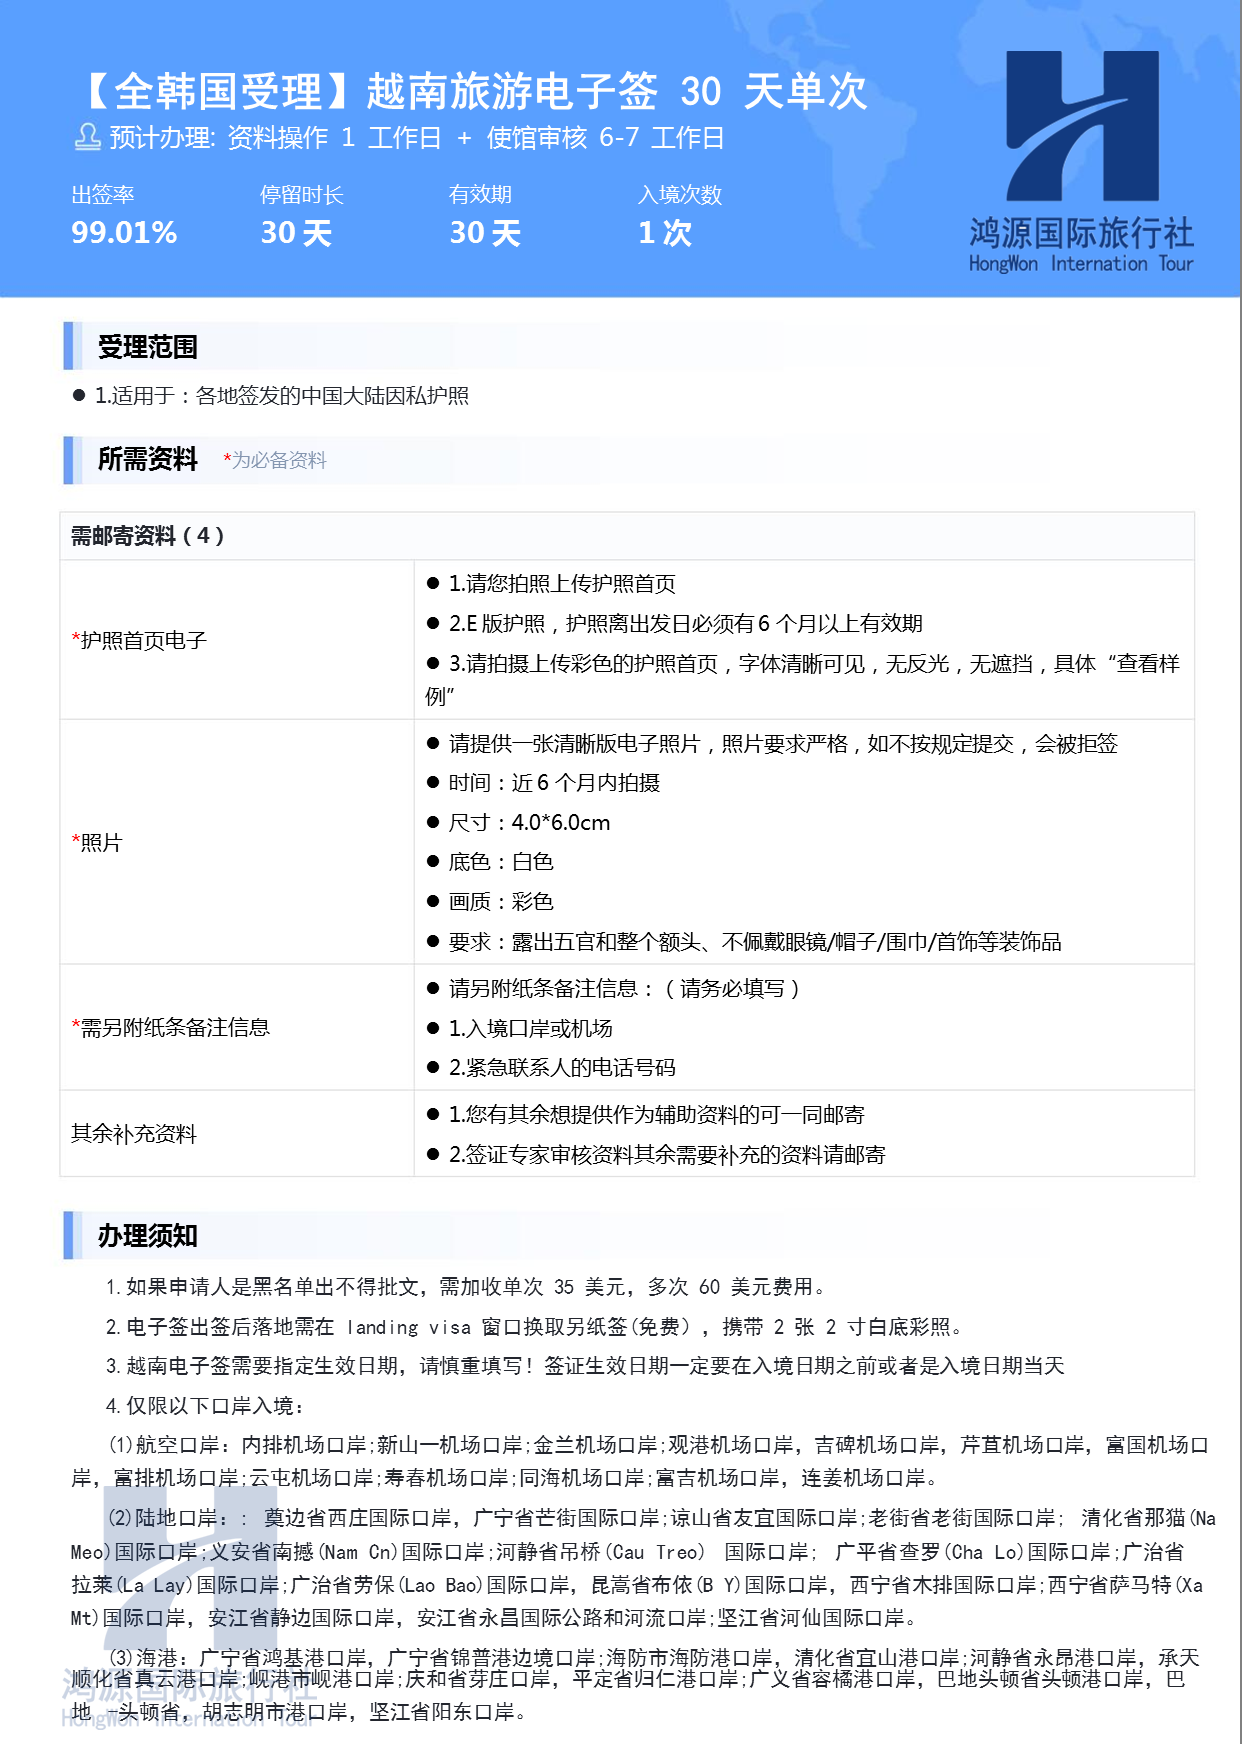This screenshot has width=1242, height=1744.
Task: Select the 30 天 value under 有效期
Action: coord(485,233)
